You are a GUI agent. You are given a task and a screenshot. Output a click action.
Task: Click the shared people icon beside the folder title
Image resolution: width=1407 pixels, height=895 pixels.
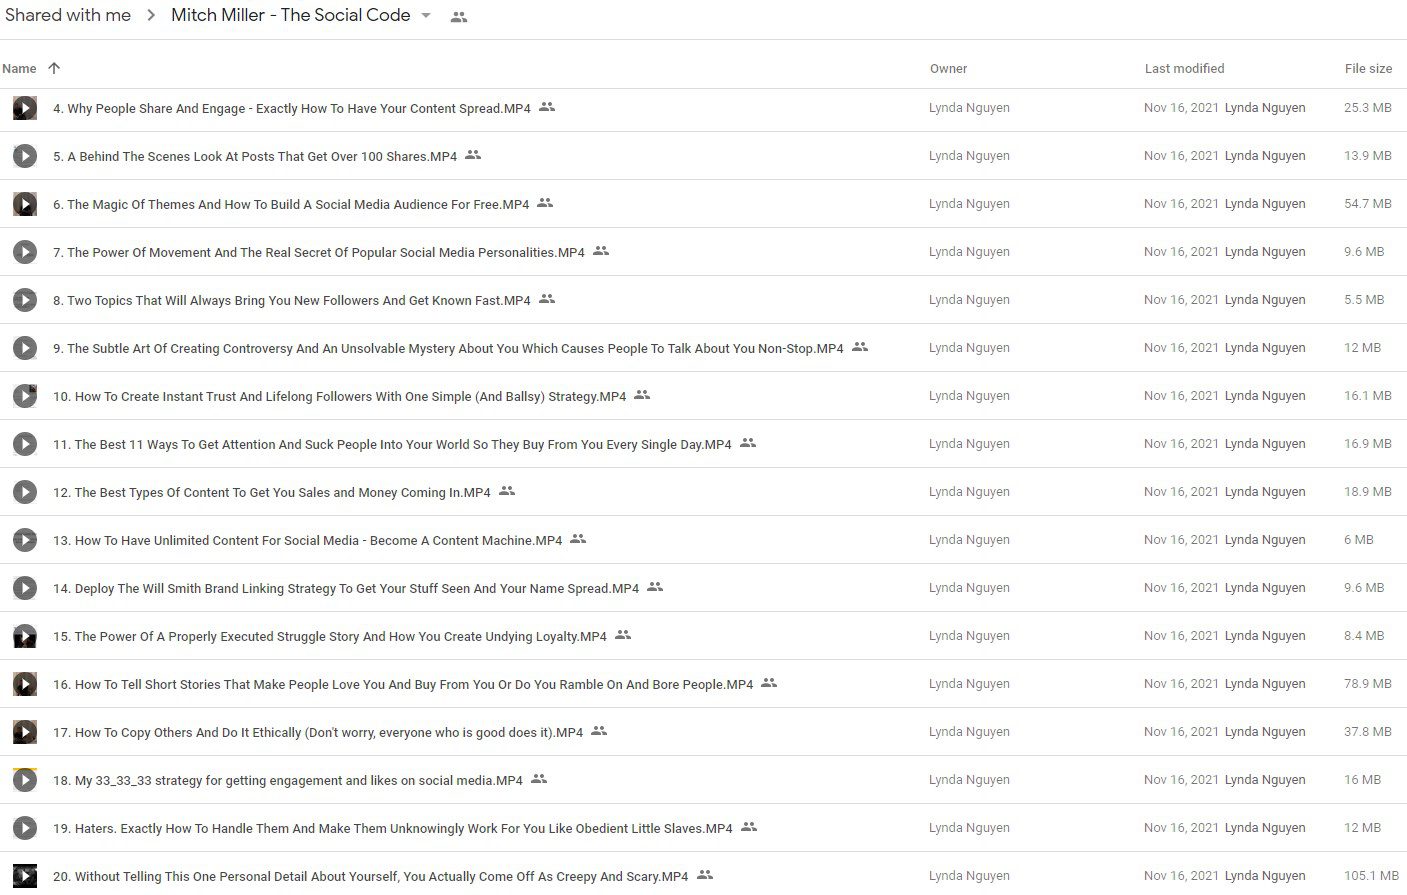coord(459,17)
